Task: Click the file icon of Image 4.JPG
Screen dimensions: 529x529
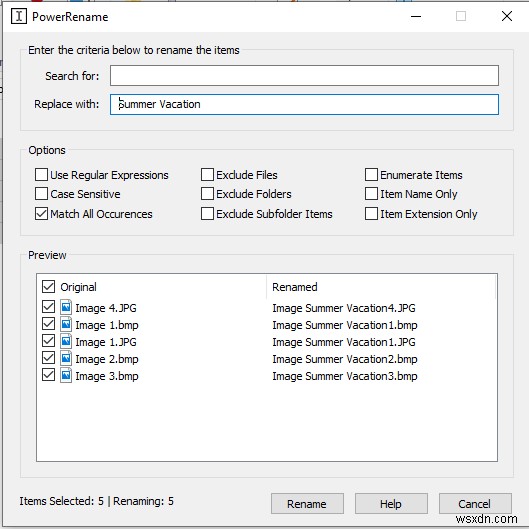Action: 66,307
